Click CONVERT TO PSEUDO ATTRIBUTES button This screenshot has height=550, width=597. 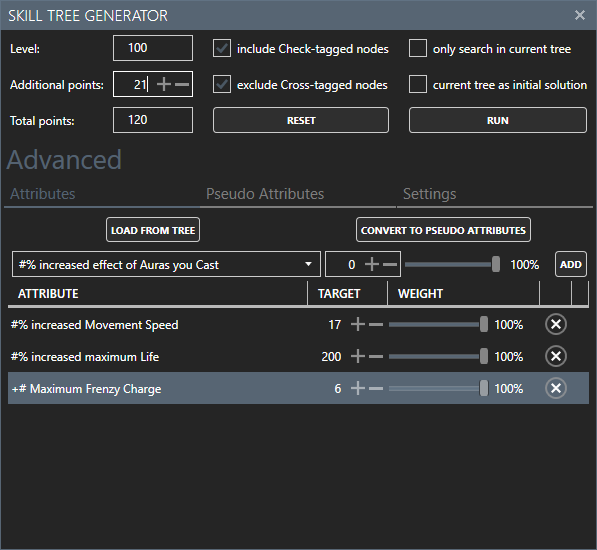443,230
